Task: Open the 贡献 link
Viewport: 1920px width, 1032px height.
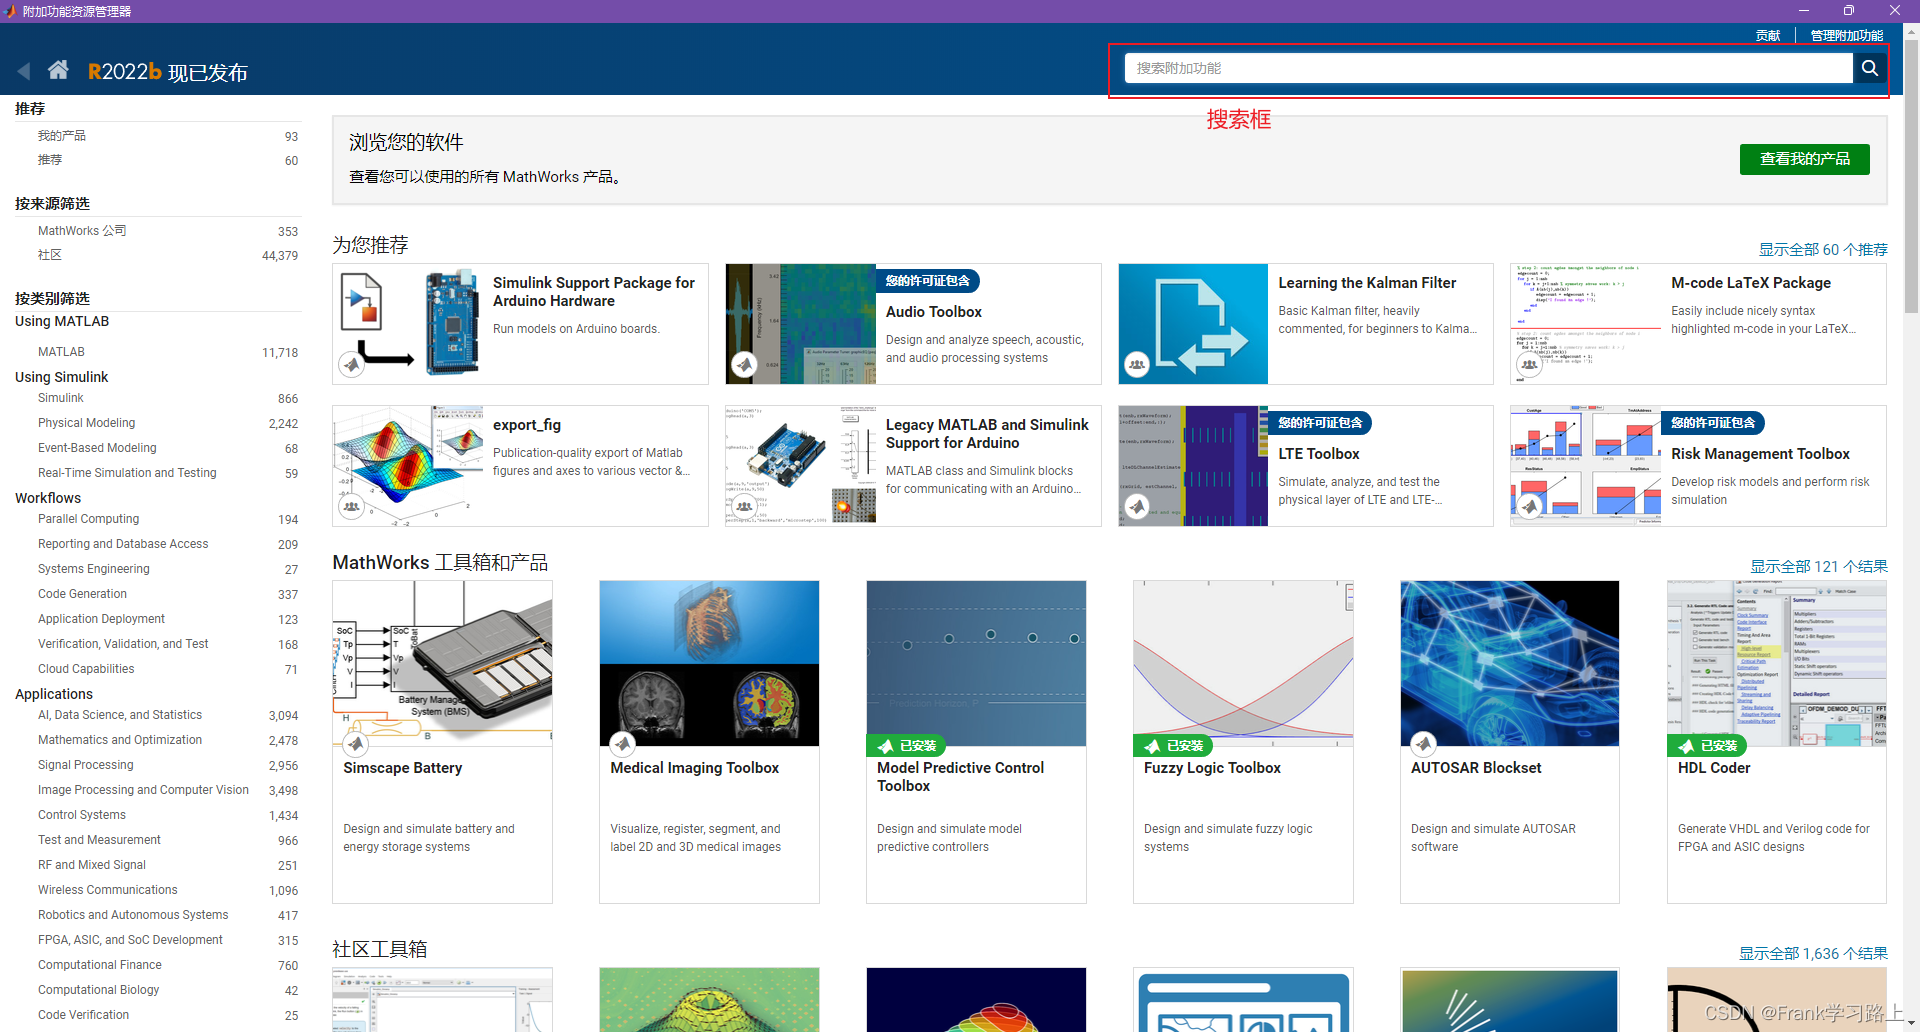Action: point(1768,35)
